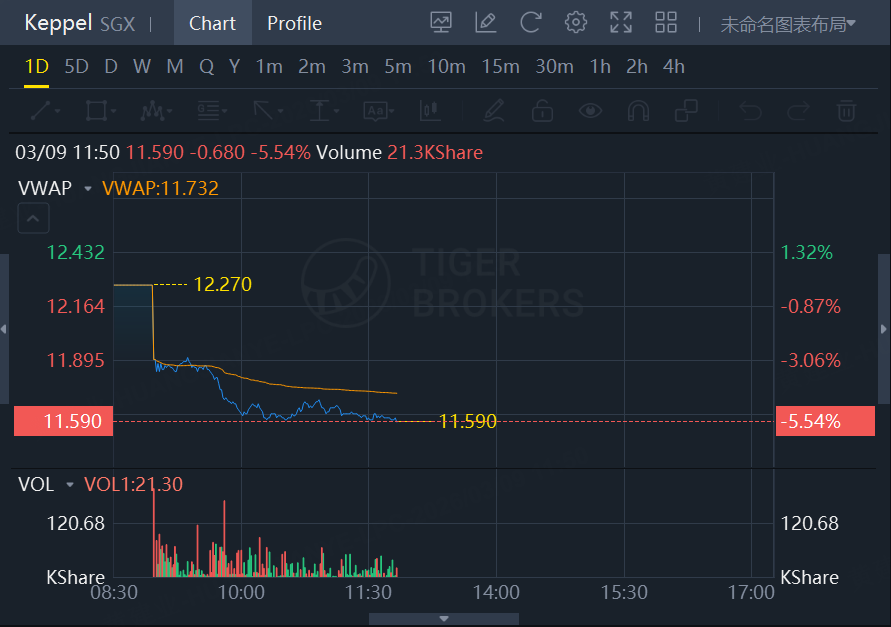
Task: Select the 5D timeframe tab
Action: pyautogui.click(x=76, y=67)
